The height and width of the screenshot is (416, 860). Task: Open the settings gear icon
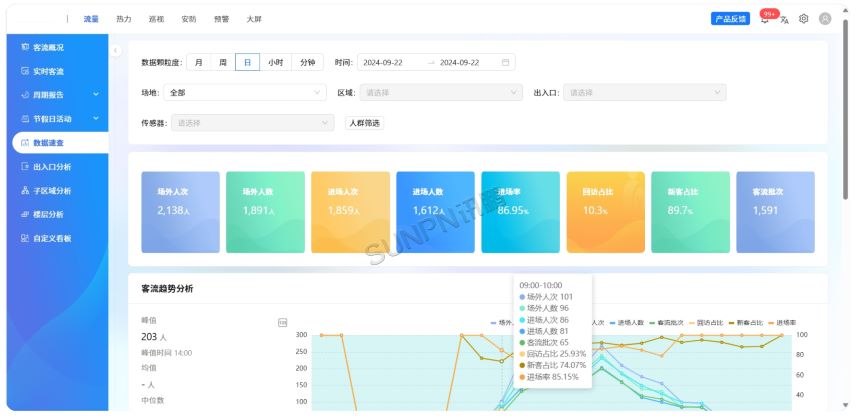click(x=804, y=19)
